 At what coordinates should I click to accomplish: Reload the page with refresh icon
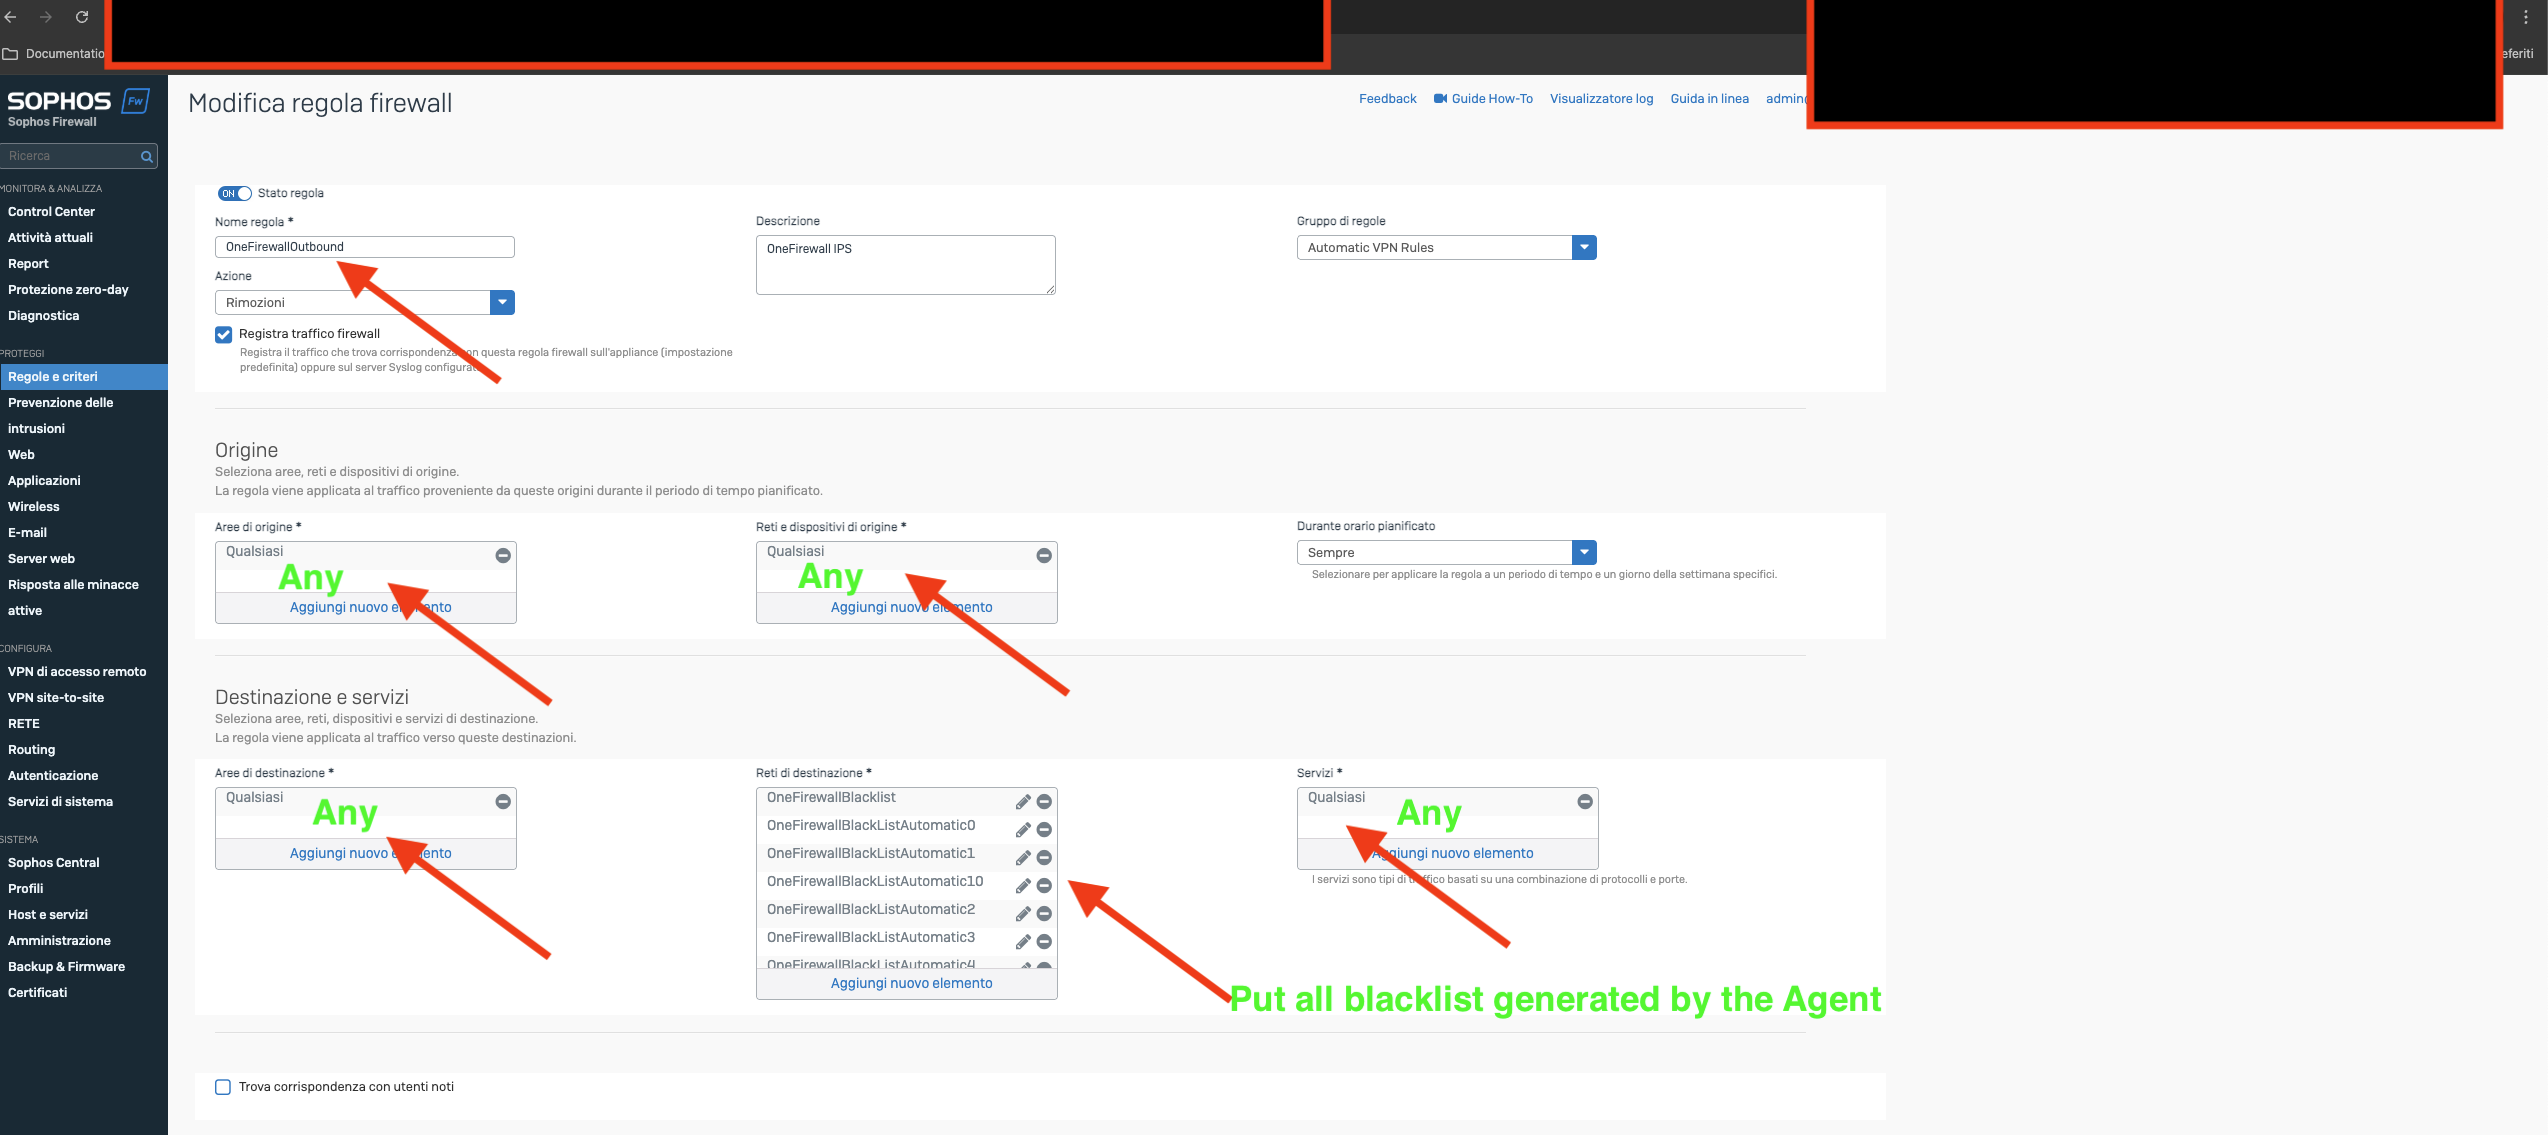[82, 17]
